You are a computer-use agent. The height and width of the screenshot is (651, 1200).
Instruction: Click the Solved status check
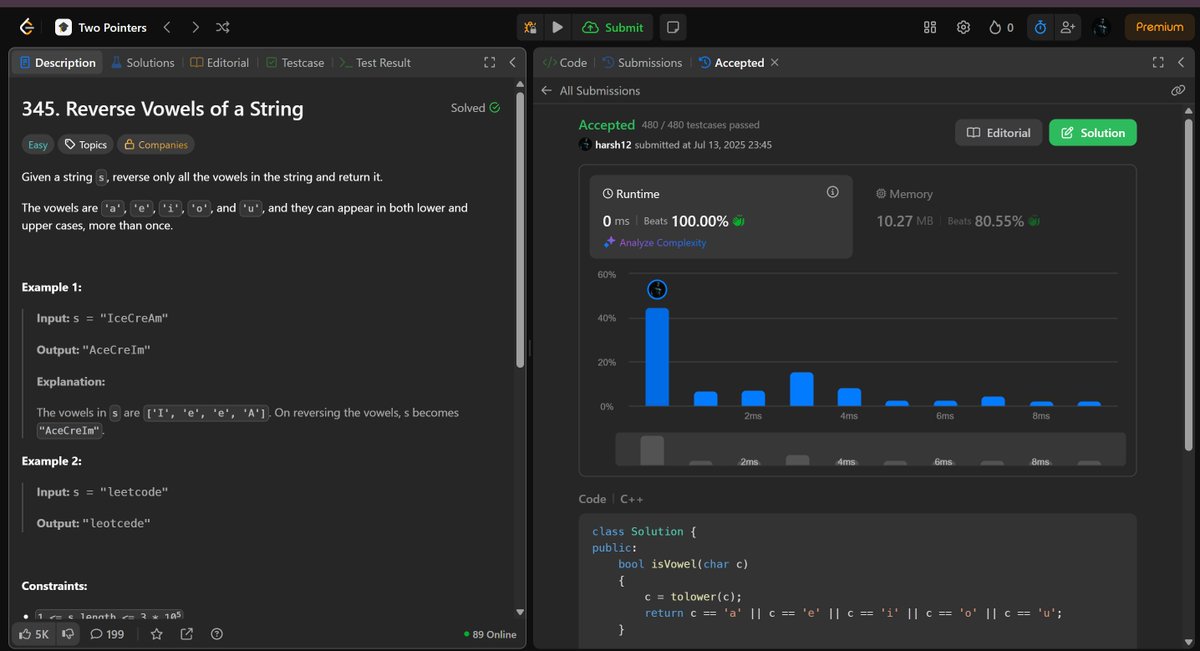476,108
